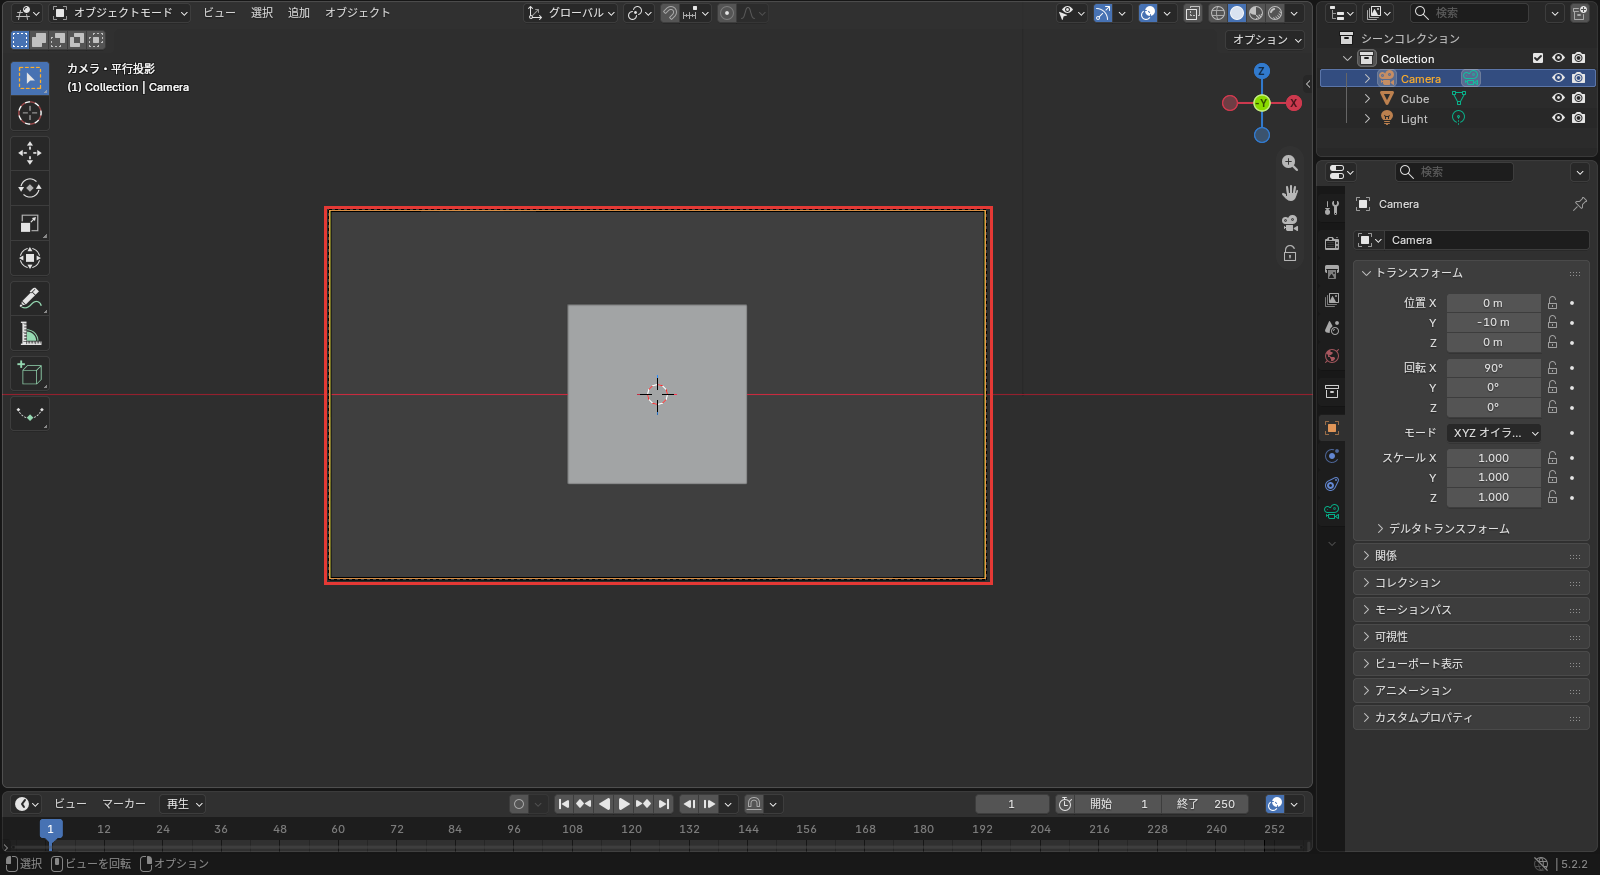
Task: Click the 位置 Y value field
Action: [1494, 322]
